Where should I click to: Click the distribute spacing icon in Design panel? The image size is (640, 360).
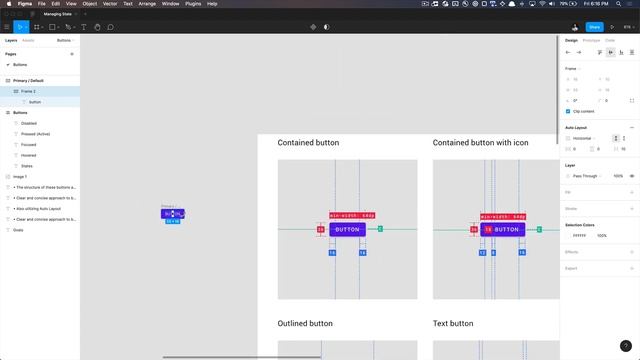coord(632,52)
